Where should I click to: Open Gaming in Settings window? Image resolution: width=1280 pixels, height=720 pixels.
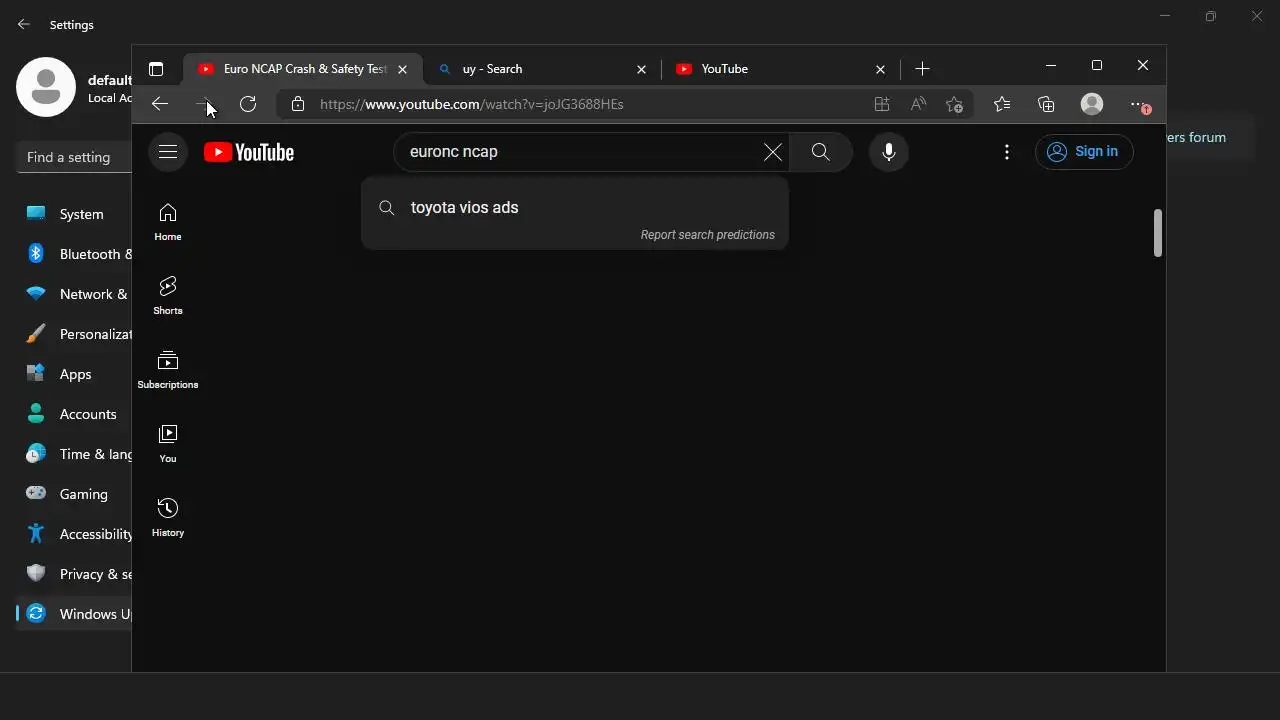[74, 494]
